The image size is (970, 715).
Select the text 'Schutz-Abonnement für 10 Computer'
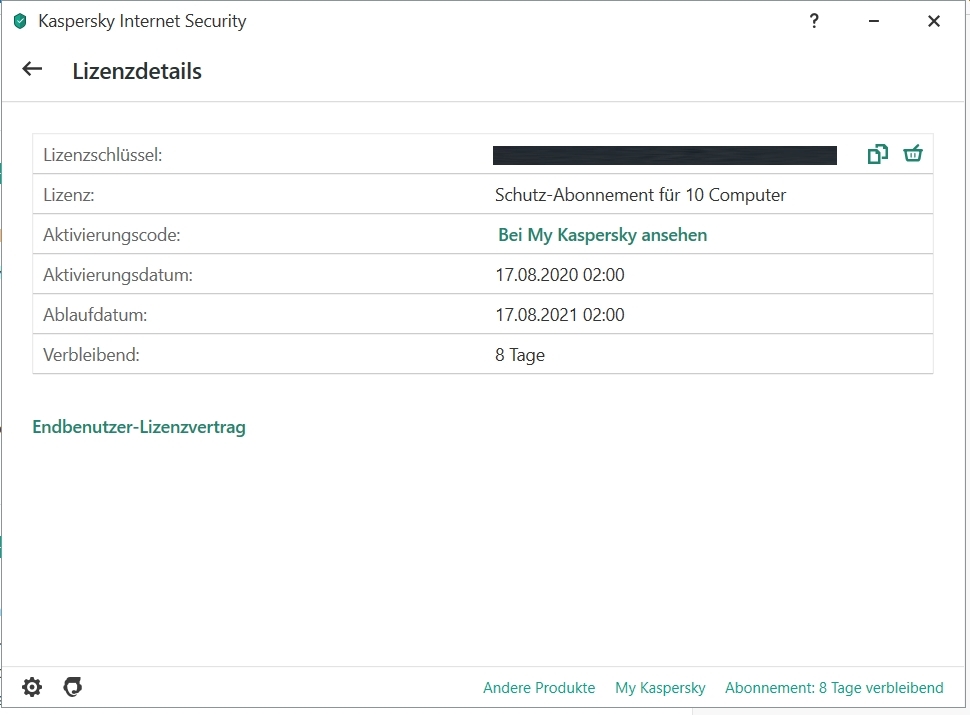point(640,195)
